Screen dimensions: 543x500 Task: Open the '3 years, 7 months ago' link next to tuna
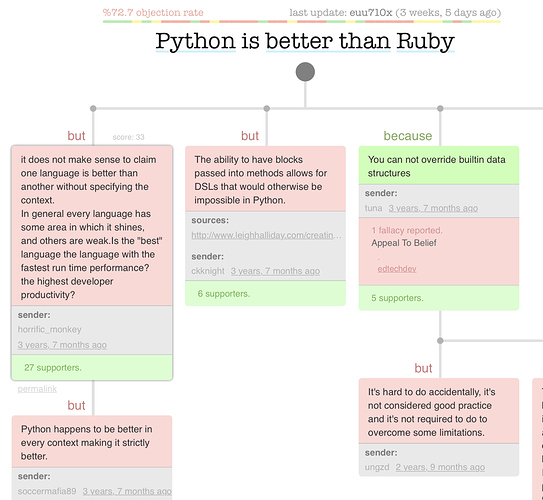click(x=433, y=208)
